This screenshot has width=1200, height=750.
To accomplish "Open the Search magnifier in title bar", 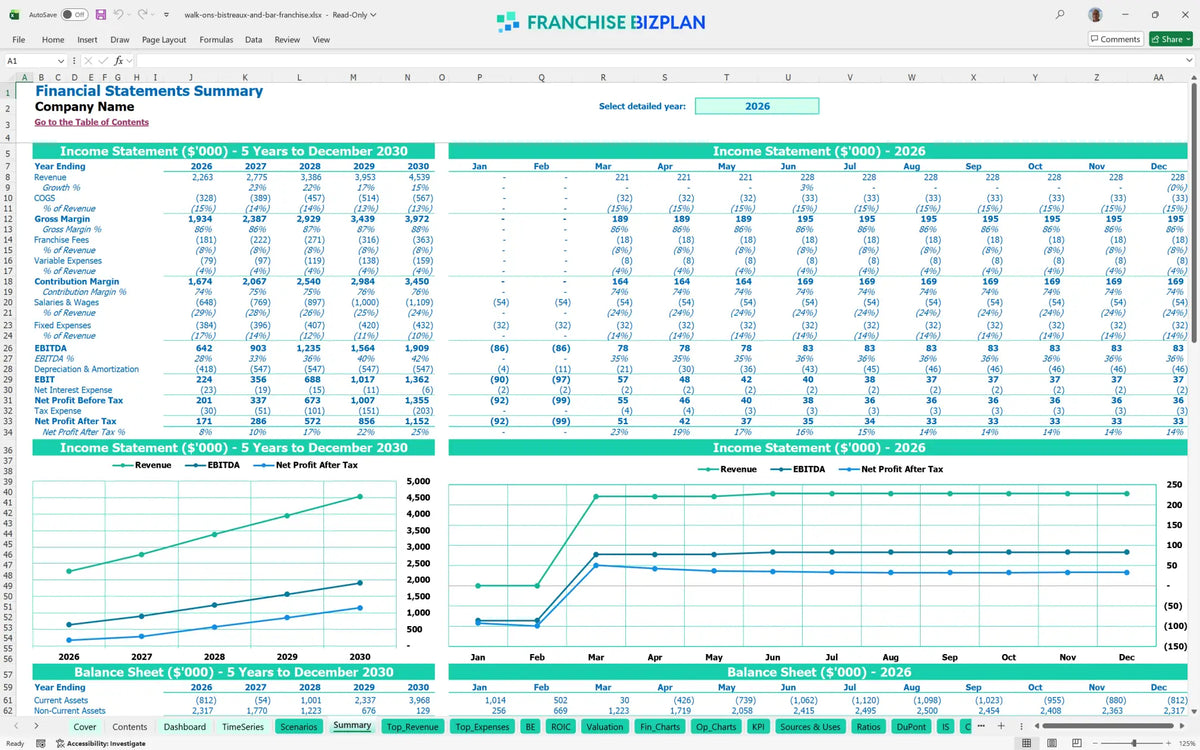I will pyautogui.click(x=1060, y=15).
